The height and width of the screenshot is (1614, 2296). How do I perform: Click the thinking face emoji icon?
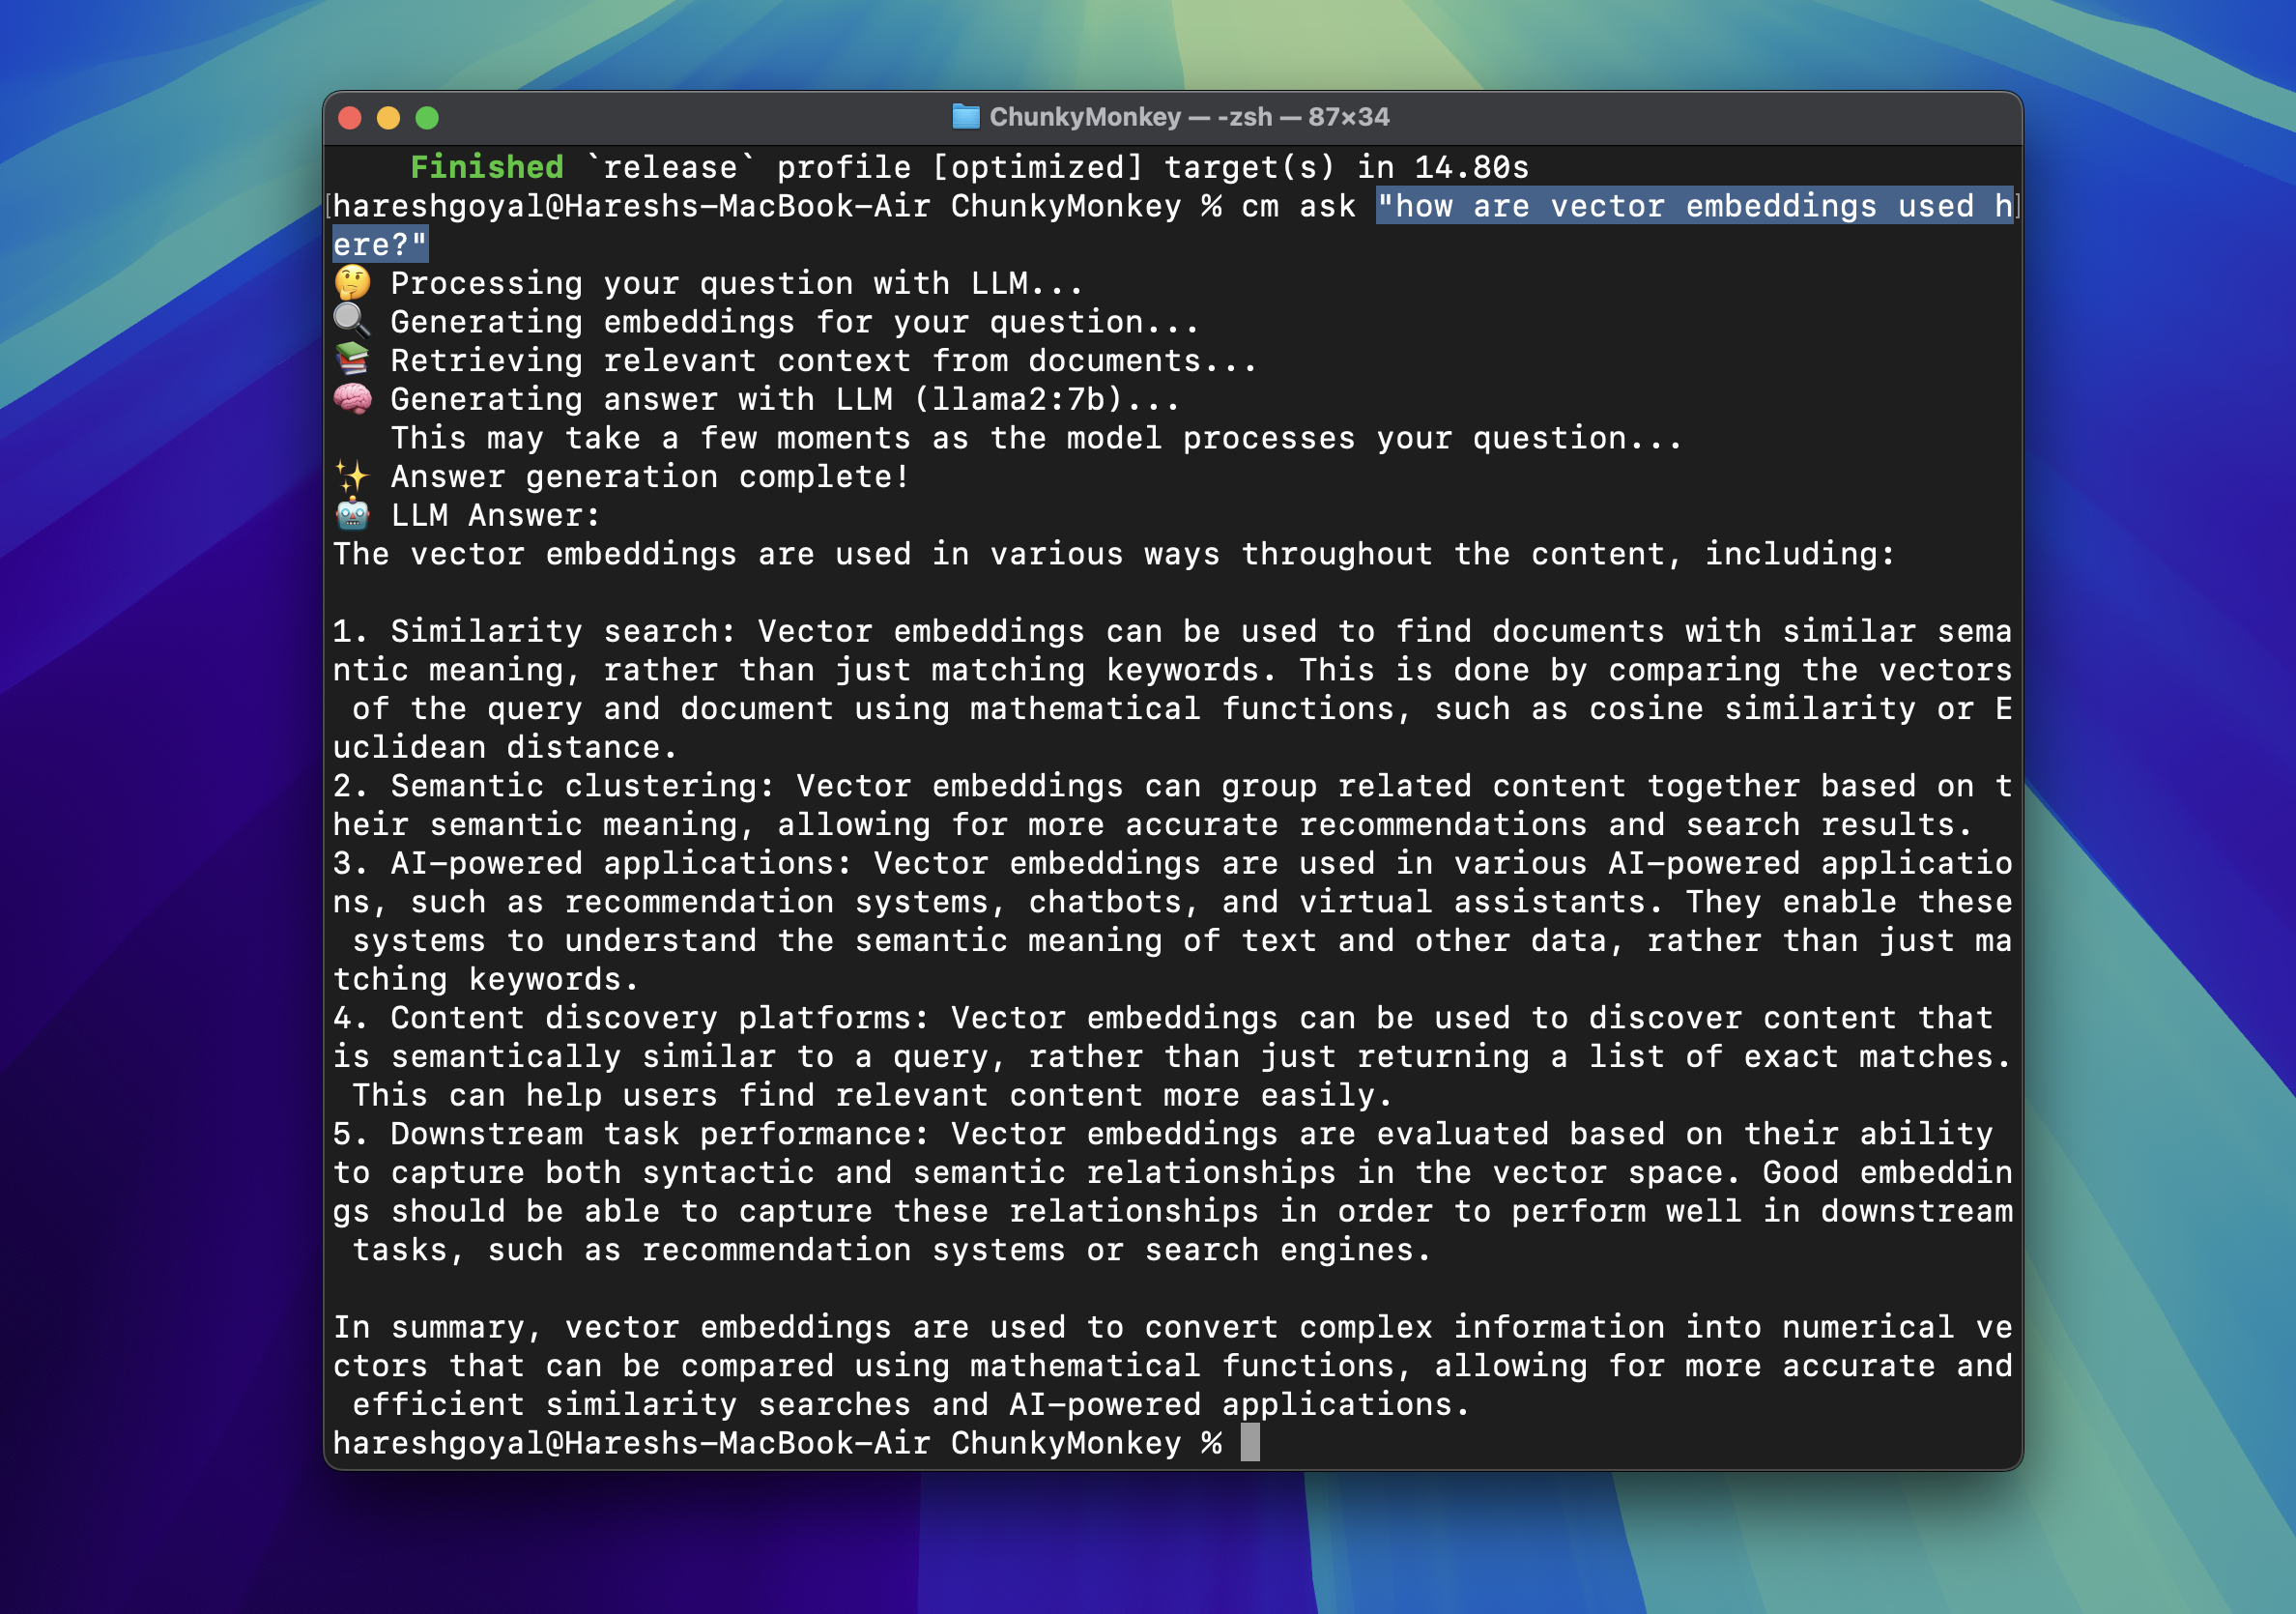pos(352,283)
